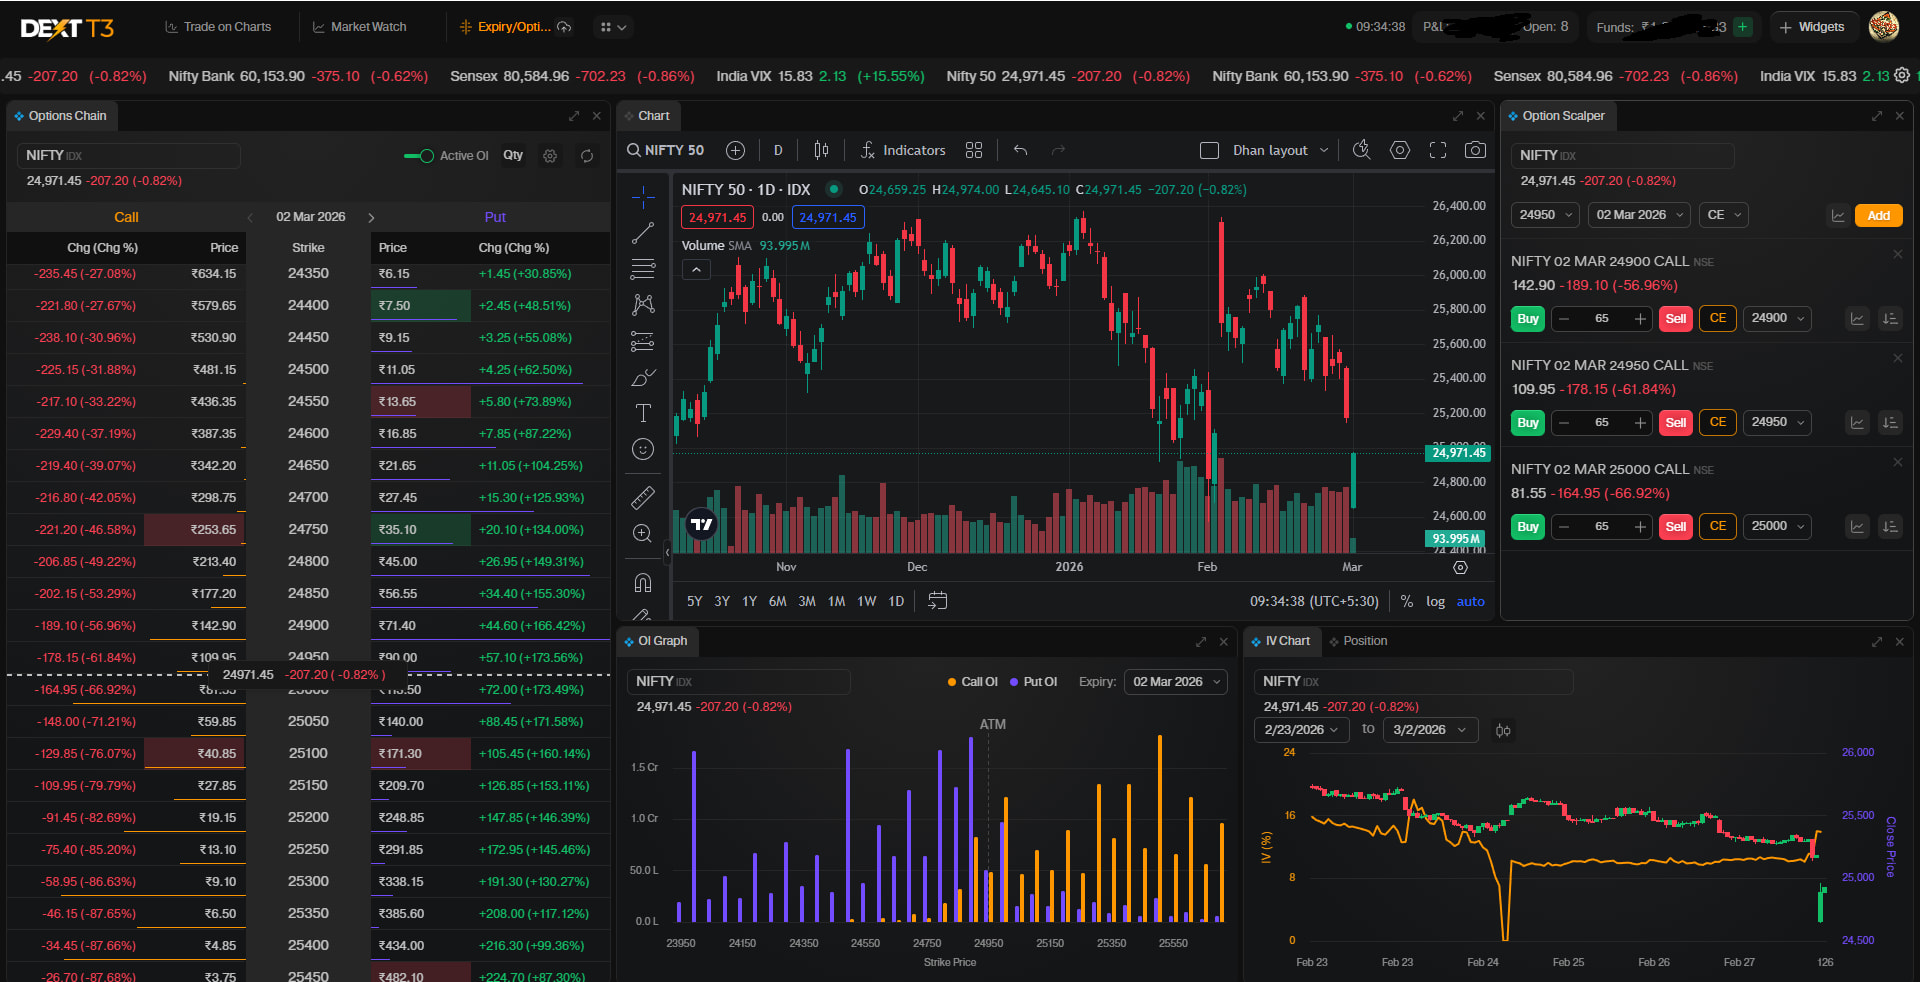Image resolution: width=1920 pixels, height=982 pixels.
Task: Take a chart snapshot with camera icon
Action: 1474,150
